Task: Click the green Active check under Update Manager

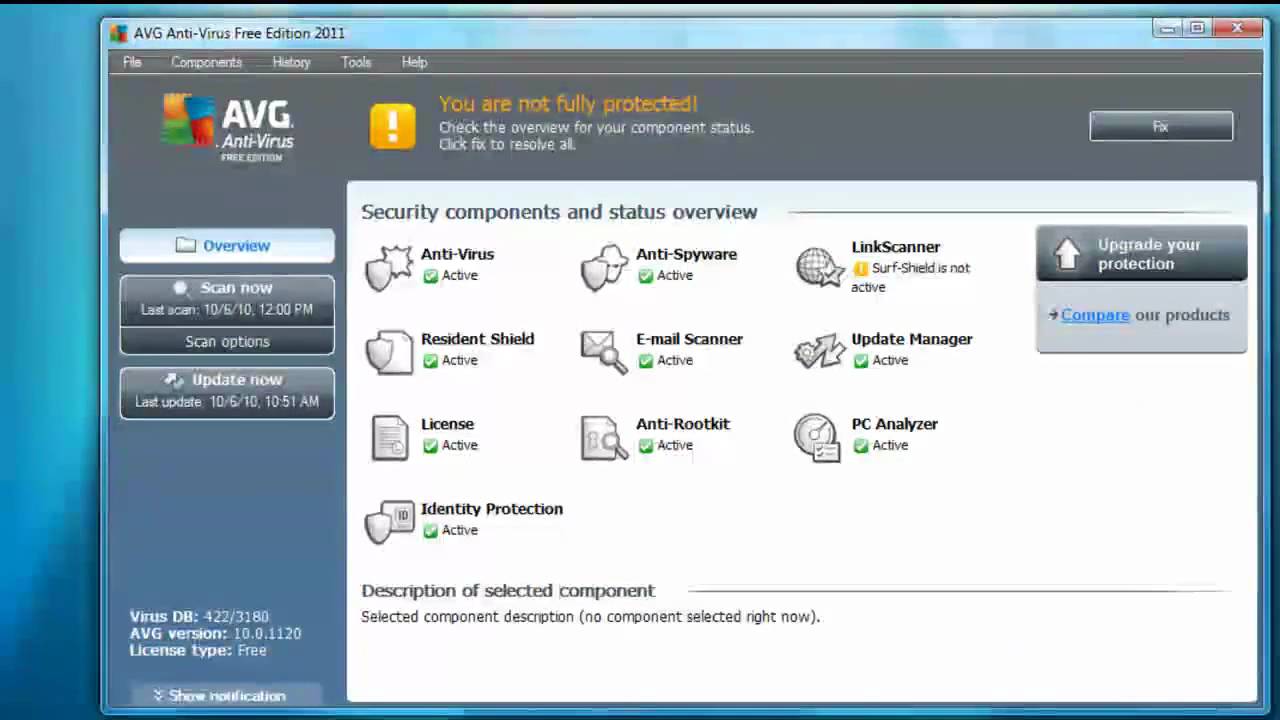Action: pyautogui.click(x=861, y=360)
